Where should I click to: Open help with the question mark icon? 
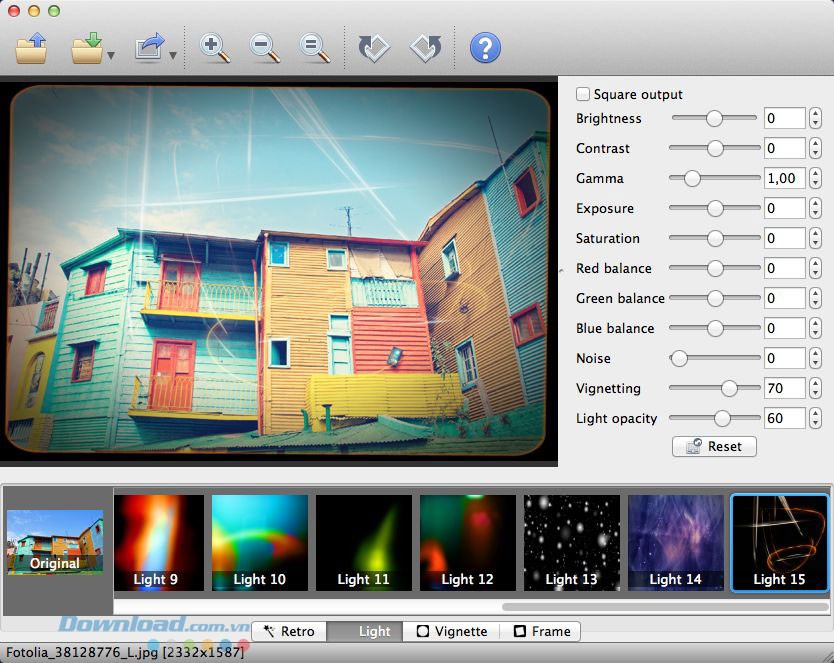click(485, 48)
